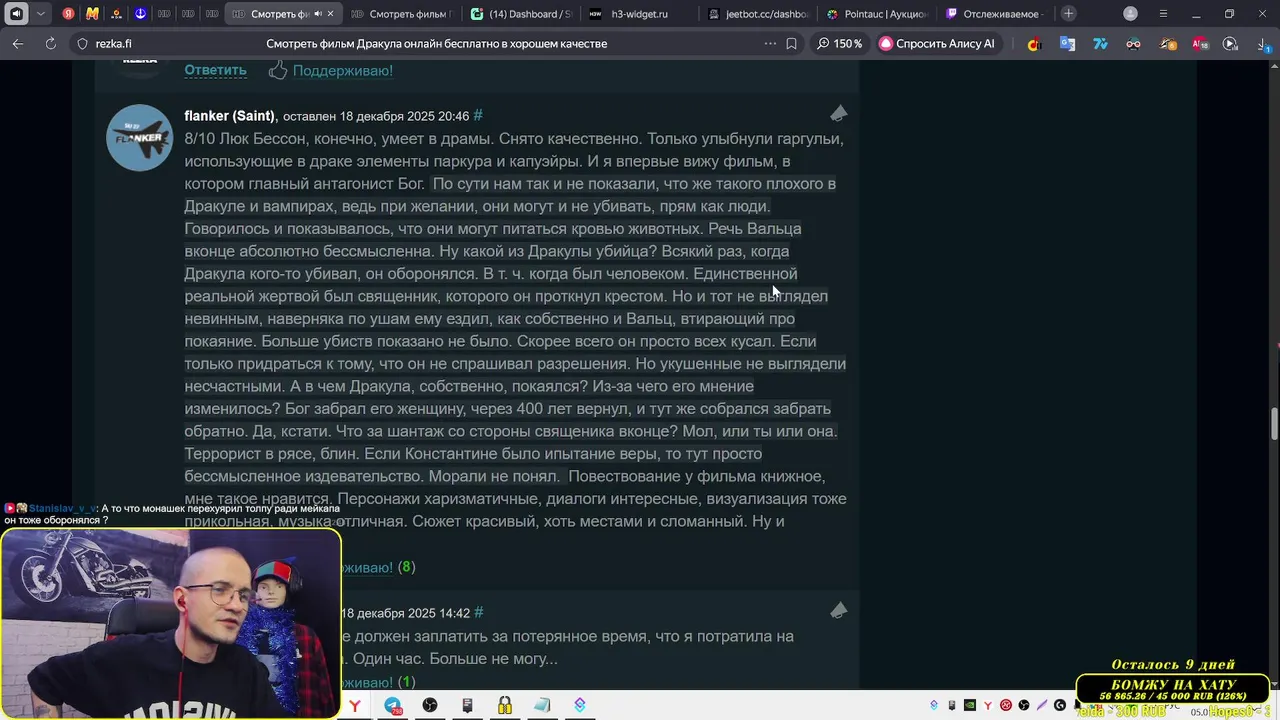This screenshot has width=1280, height=720.
Task: Click flanker's avatar image
Action: pyautogui.click(x=140, y=138)
